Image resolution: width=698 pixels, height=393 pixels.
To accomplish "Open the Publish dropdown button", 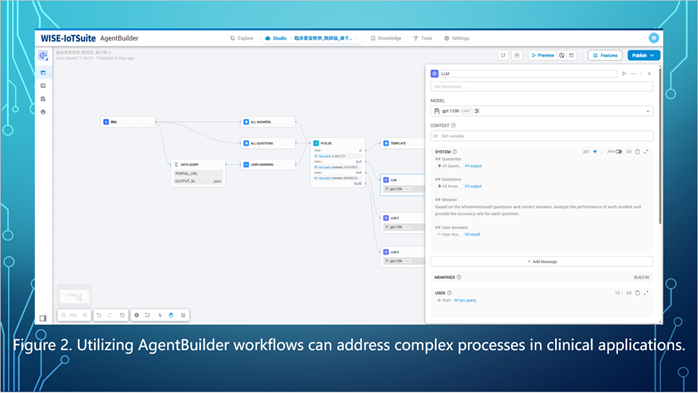I will click(x=643, y=55).
